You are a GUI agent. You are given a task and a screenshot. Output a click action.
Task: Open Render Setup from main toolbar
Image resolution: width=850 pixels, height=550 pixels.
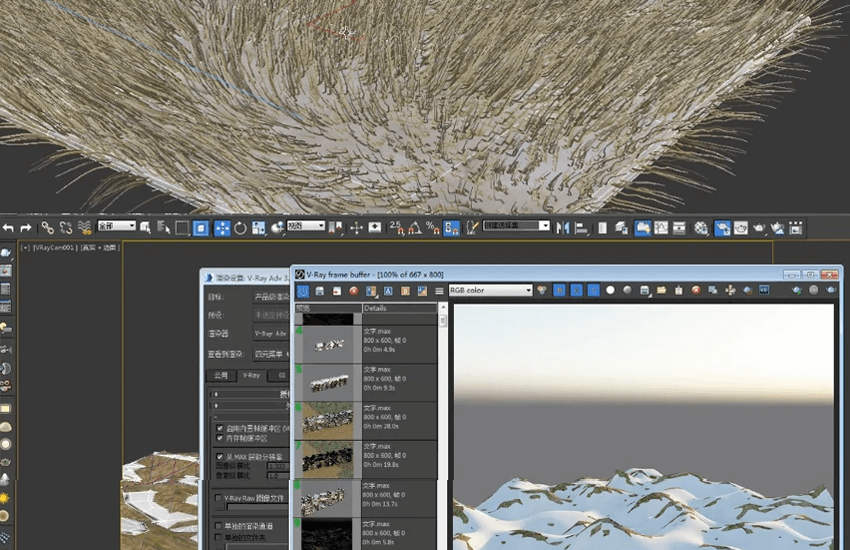point(722,228)
